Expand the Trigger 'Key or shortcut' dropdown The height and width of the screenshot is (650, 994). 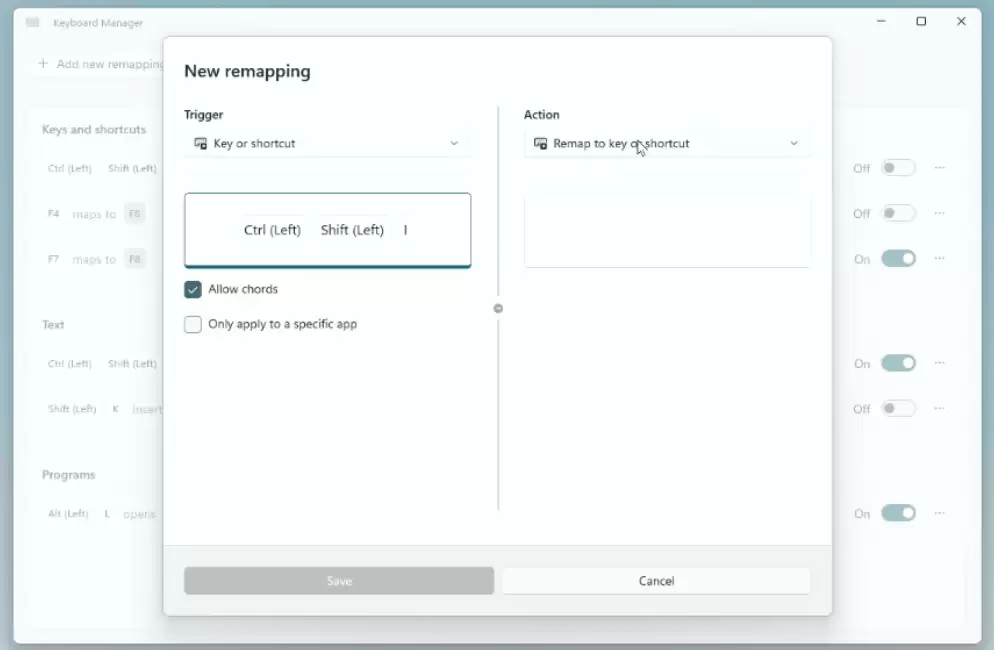click(327, 143)
